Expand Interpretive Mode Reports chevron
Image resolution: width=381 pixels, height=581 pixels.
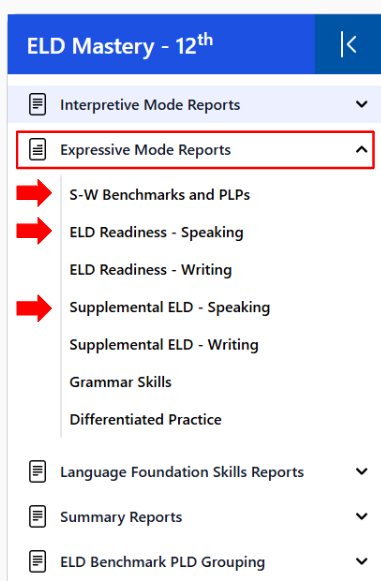[x=361, y=104]
